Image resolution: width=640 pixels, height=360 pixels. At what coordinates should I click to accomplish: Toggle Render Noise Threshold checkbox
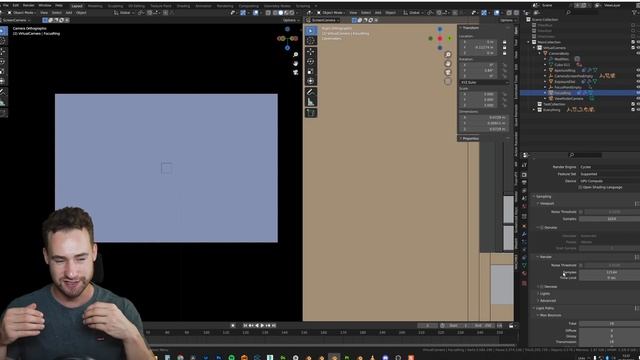coord(581,265)
